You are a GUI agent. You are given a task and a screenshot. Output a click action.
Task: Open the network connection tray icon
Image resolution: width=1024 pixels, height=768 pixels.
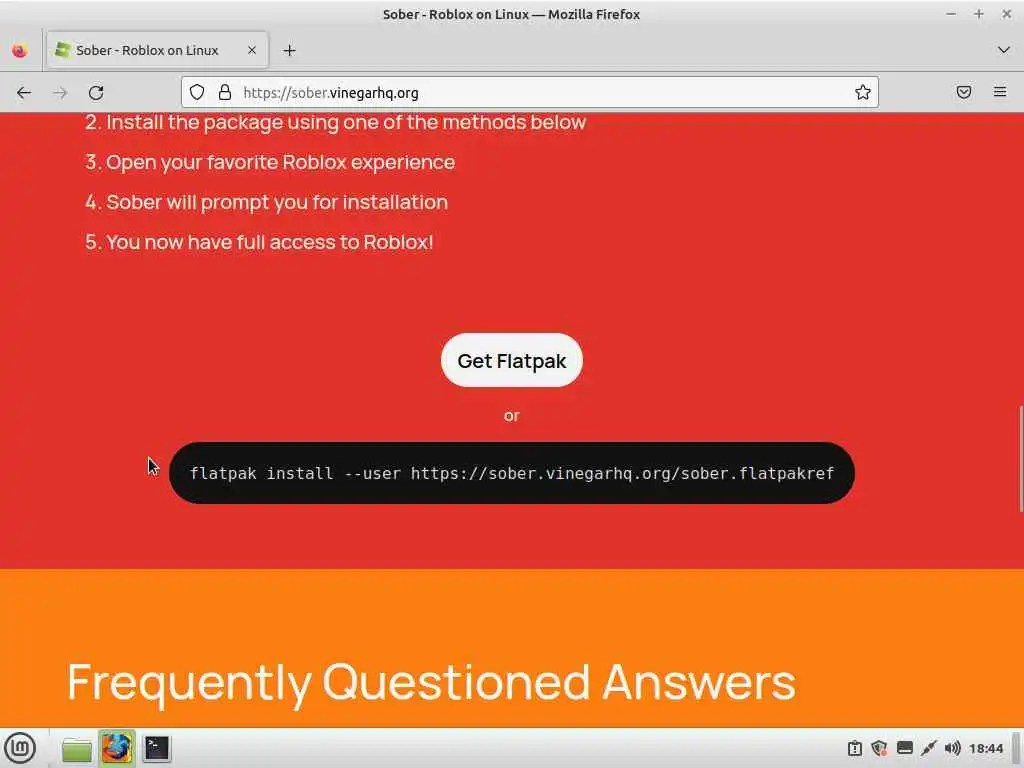point(929,748)
